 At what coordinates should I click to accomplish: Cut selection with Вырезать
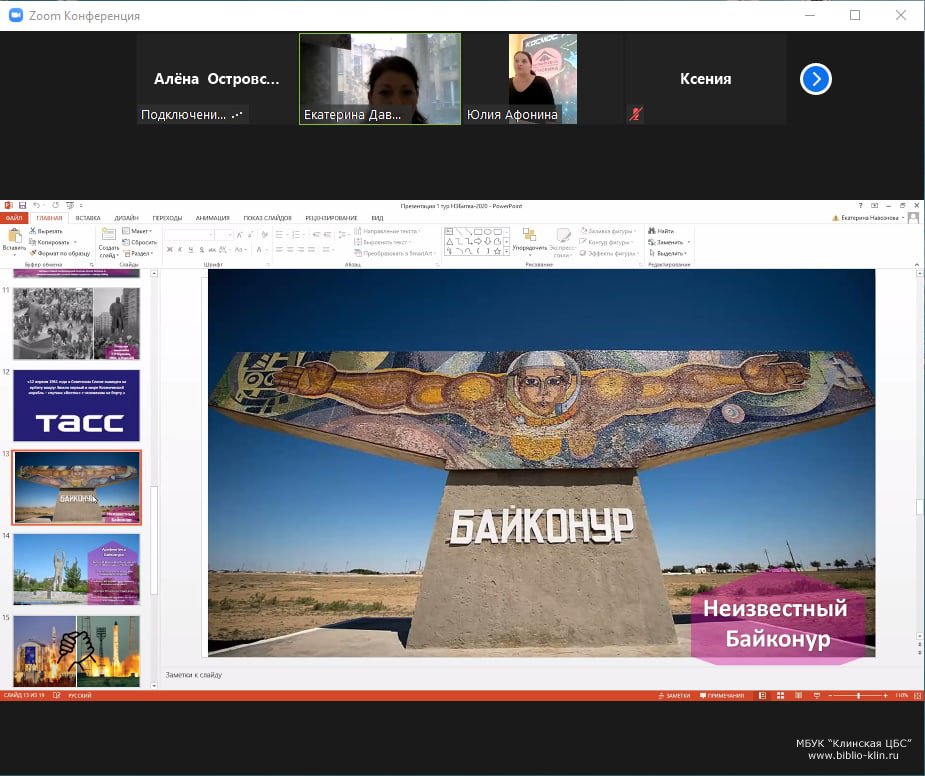pos(46,231)
